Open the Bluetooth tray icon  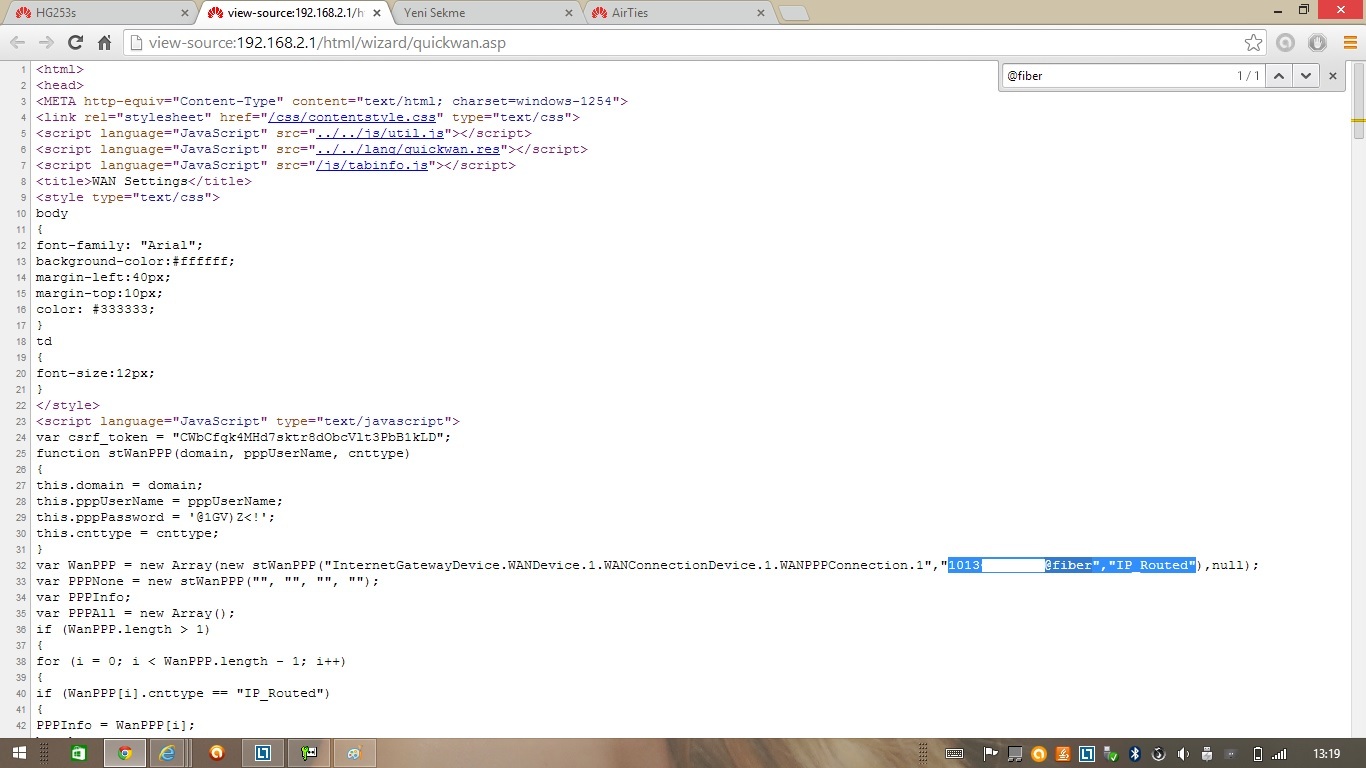(x=1135, y=754)
